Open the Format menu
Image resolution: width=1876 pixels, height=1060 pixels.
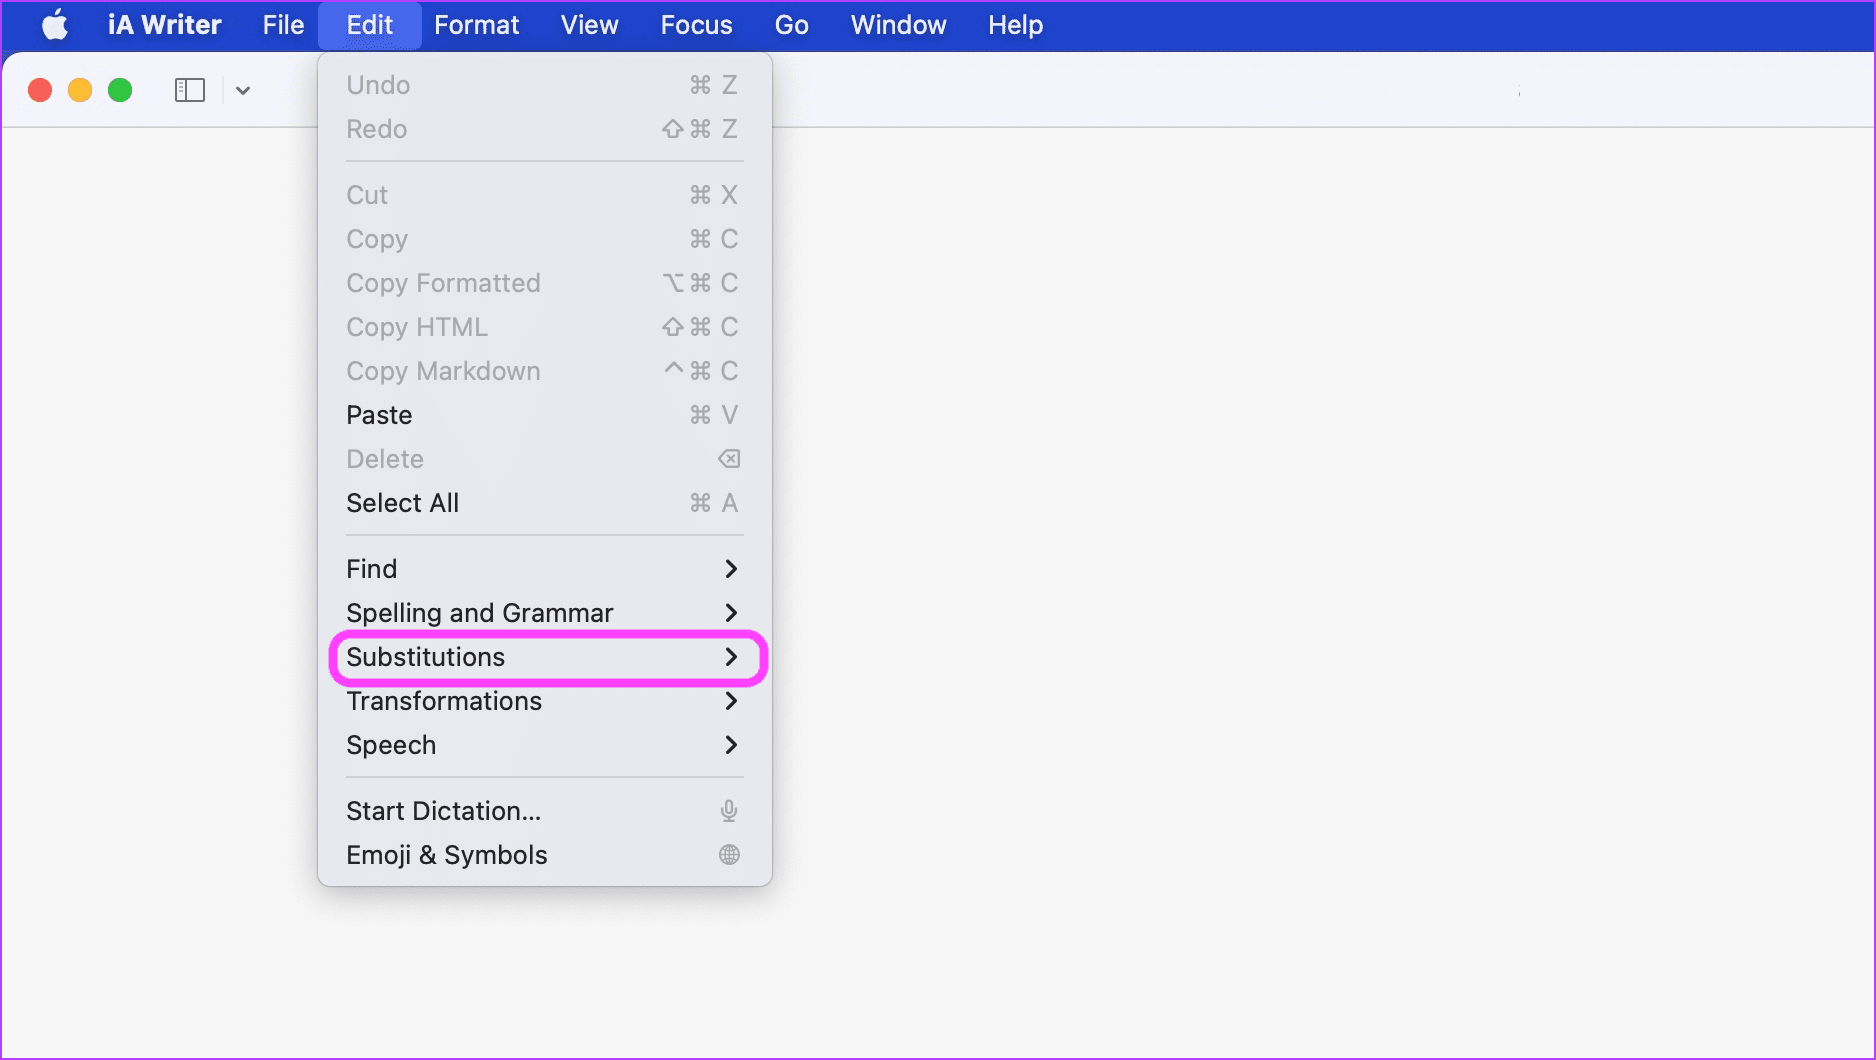coord(477,25)
